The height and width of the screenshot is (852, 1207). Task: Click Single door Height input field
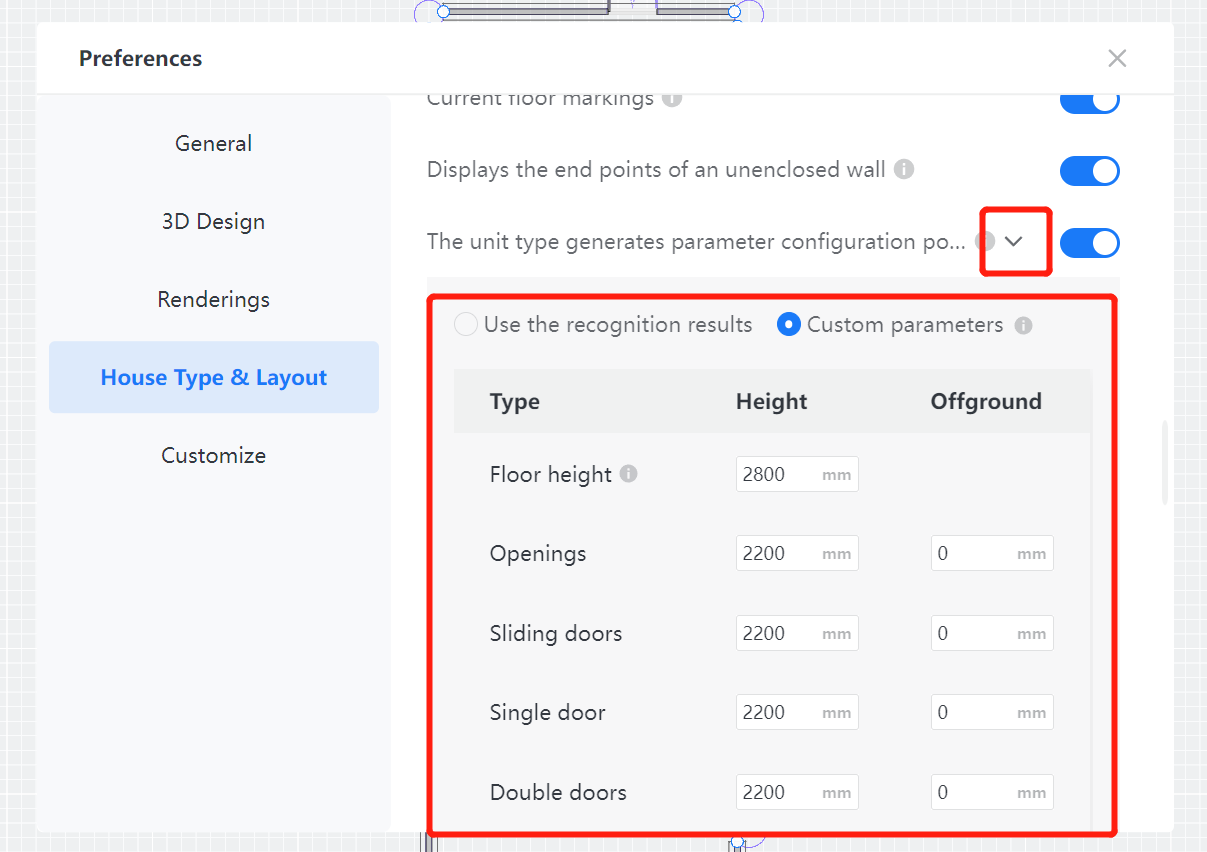pos(779,713)
